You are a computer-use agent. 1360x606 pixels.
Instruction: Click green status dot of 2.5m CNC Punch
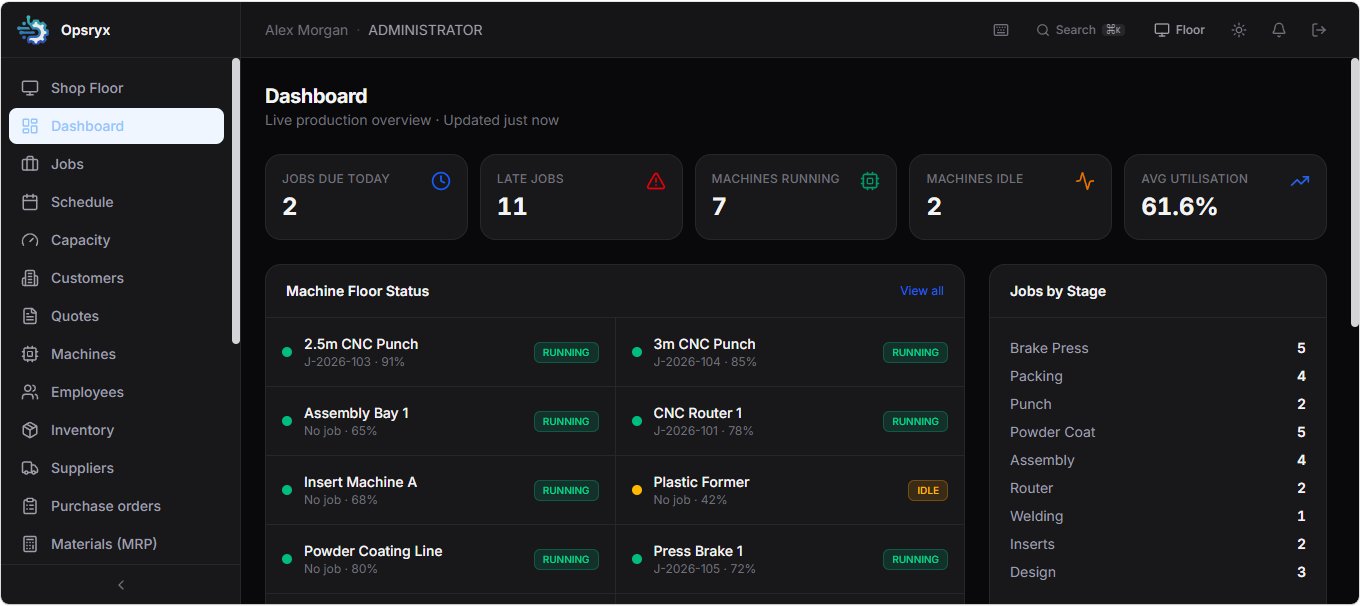click(x=287, y=352)
